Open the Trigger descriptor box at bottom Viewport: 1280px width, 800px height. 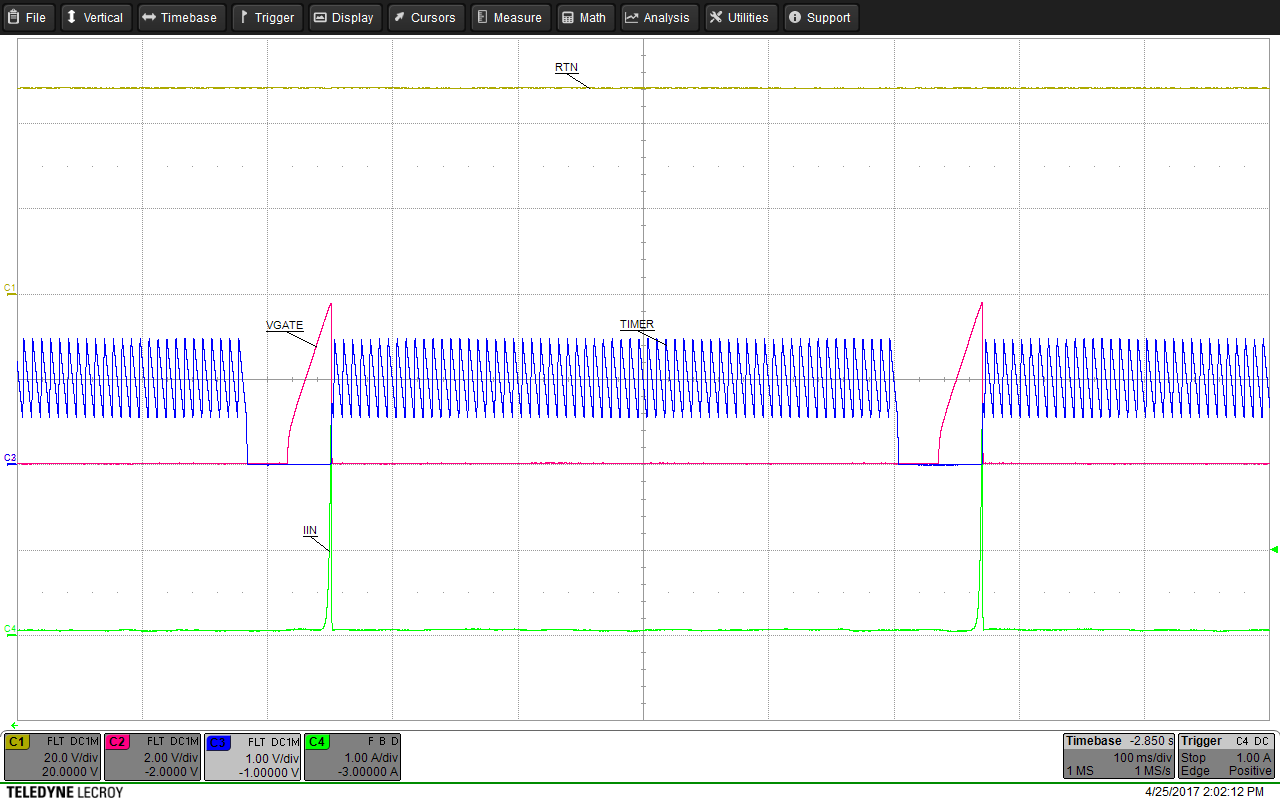click(1226, 757)
